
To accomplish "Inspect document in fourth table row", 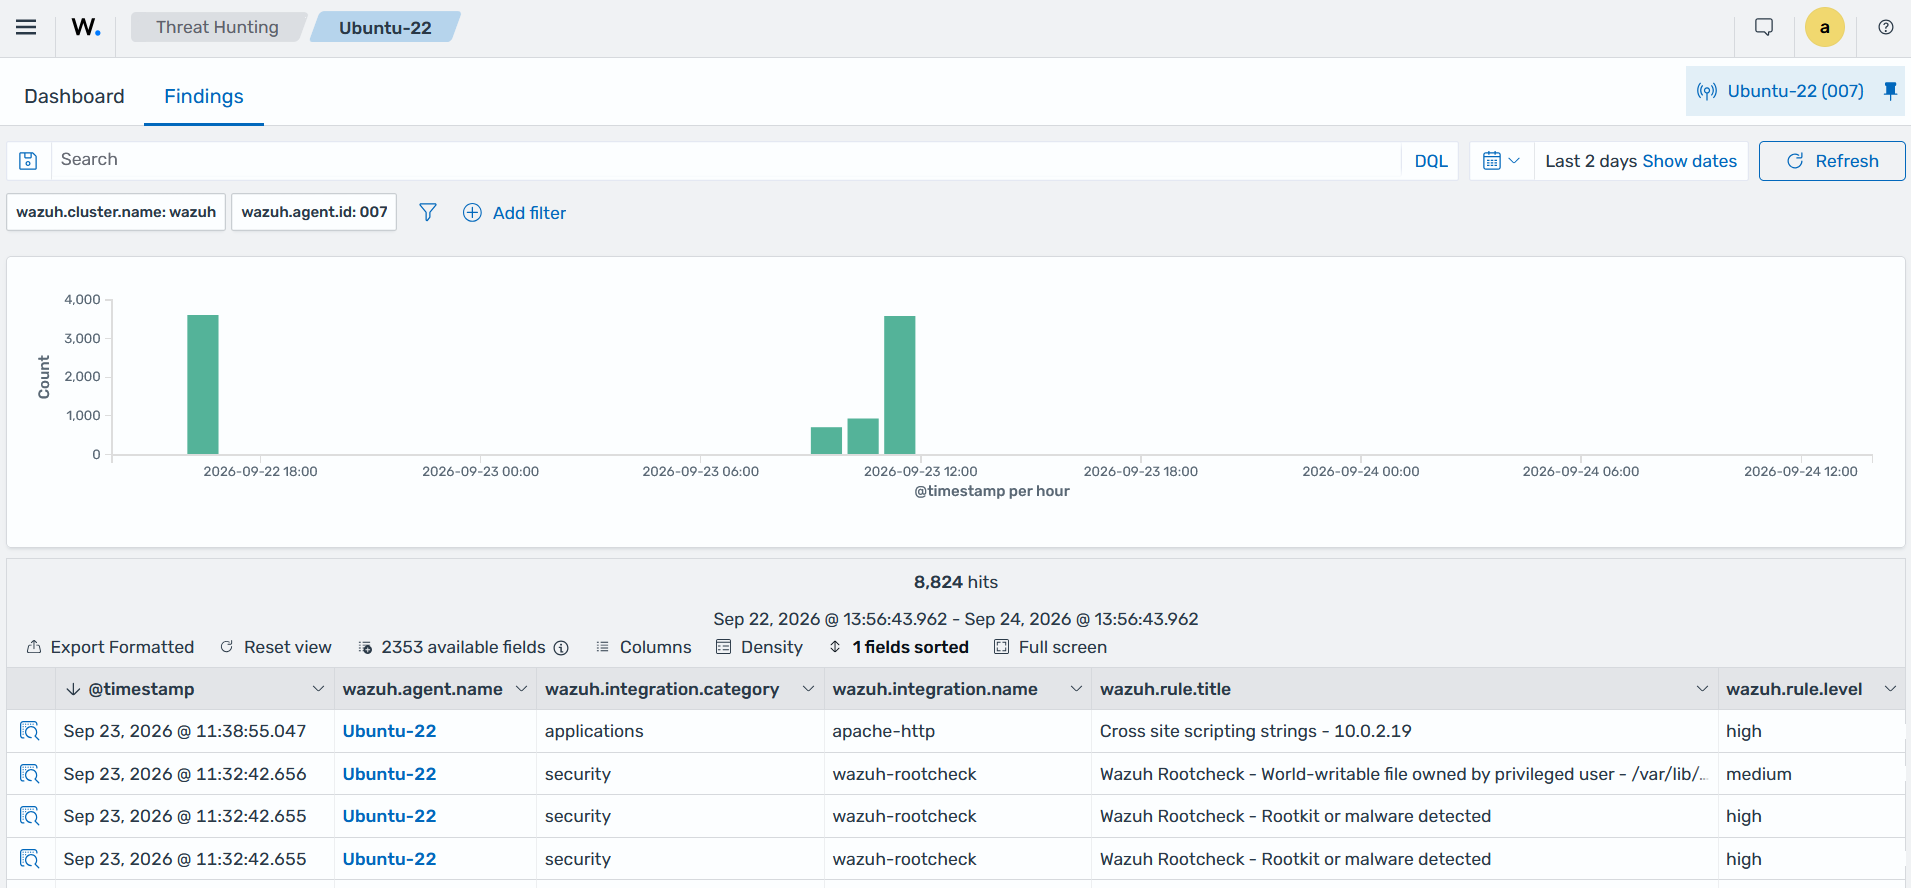I will point(30,859).
